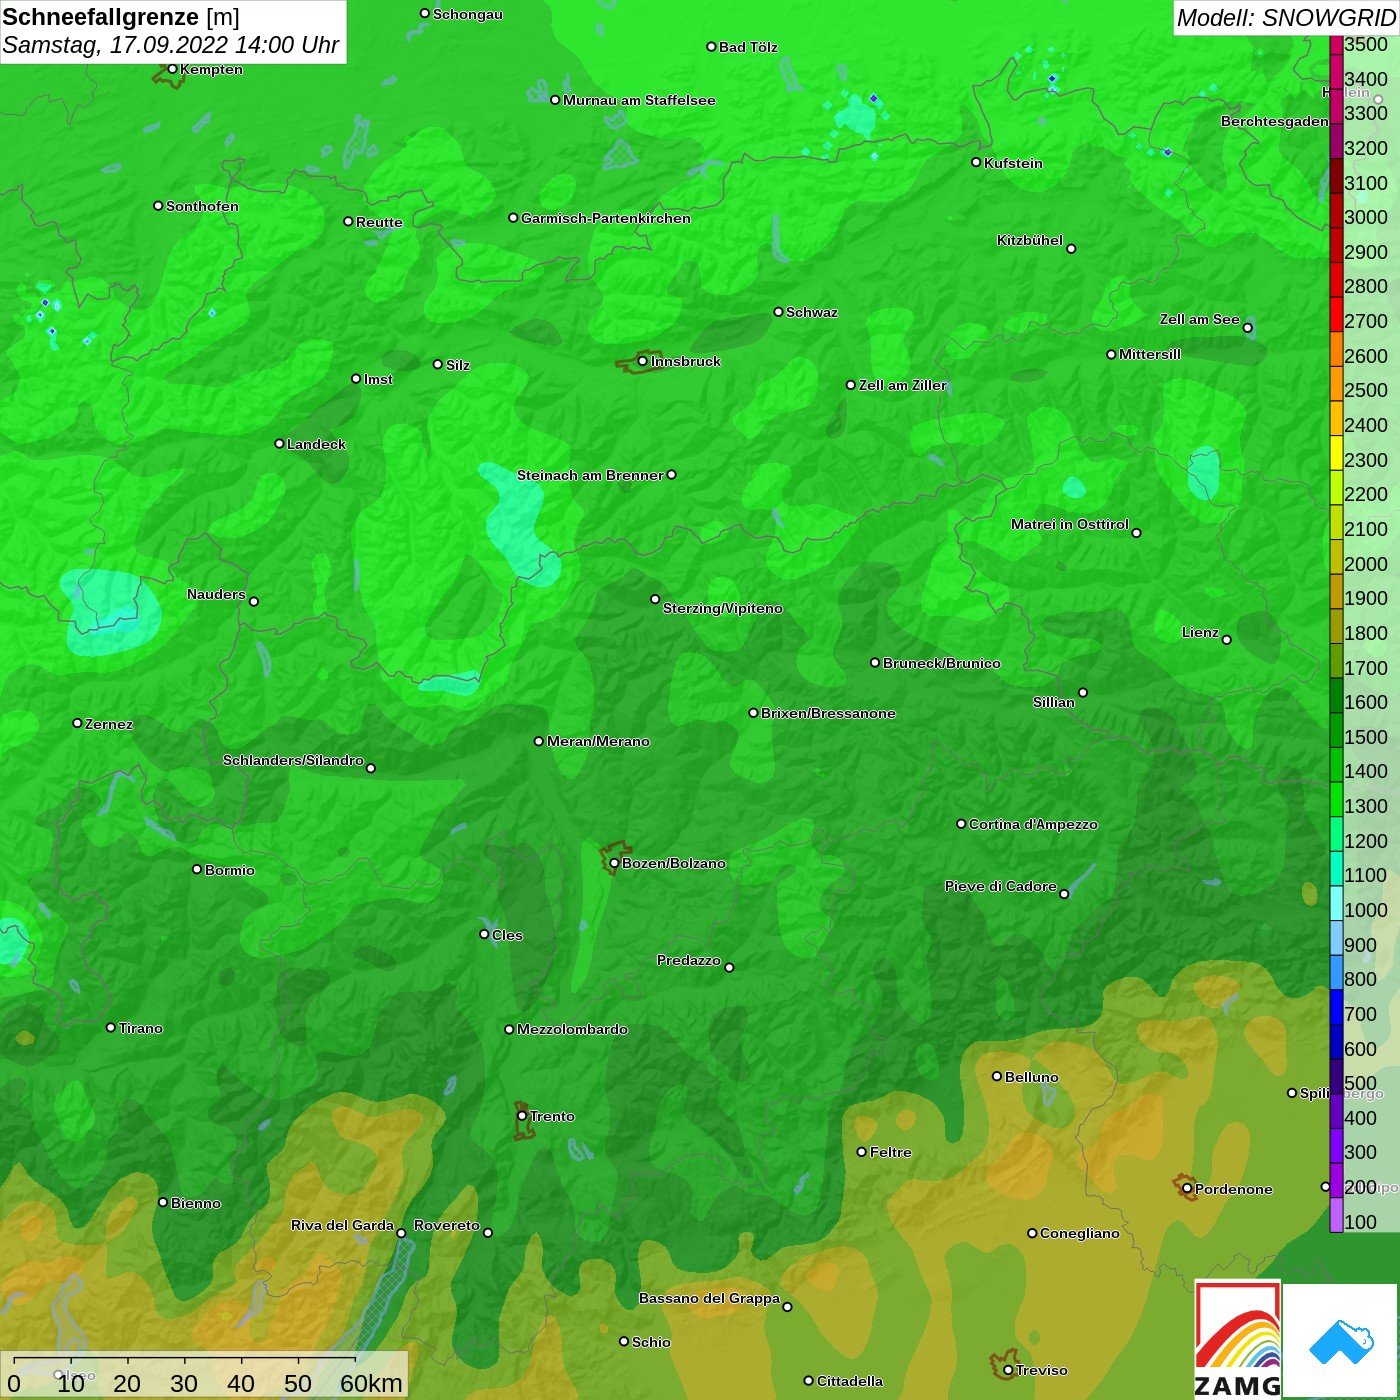Click the Mezzolombardo label
This screenshot has height=1400, width=1400.
click(x=572, y=1029)
